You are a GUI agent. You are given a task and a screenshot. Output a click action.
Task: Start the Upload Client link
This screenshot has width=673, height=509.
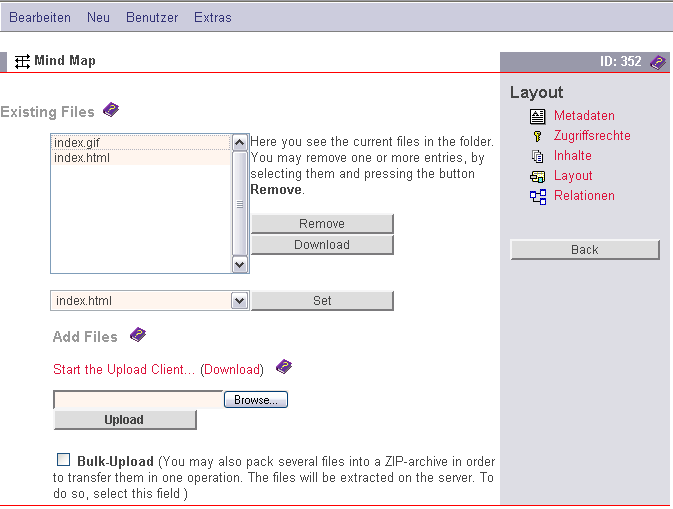124,370
